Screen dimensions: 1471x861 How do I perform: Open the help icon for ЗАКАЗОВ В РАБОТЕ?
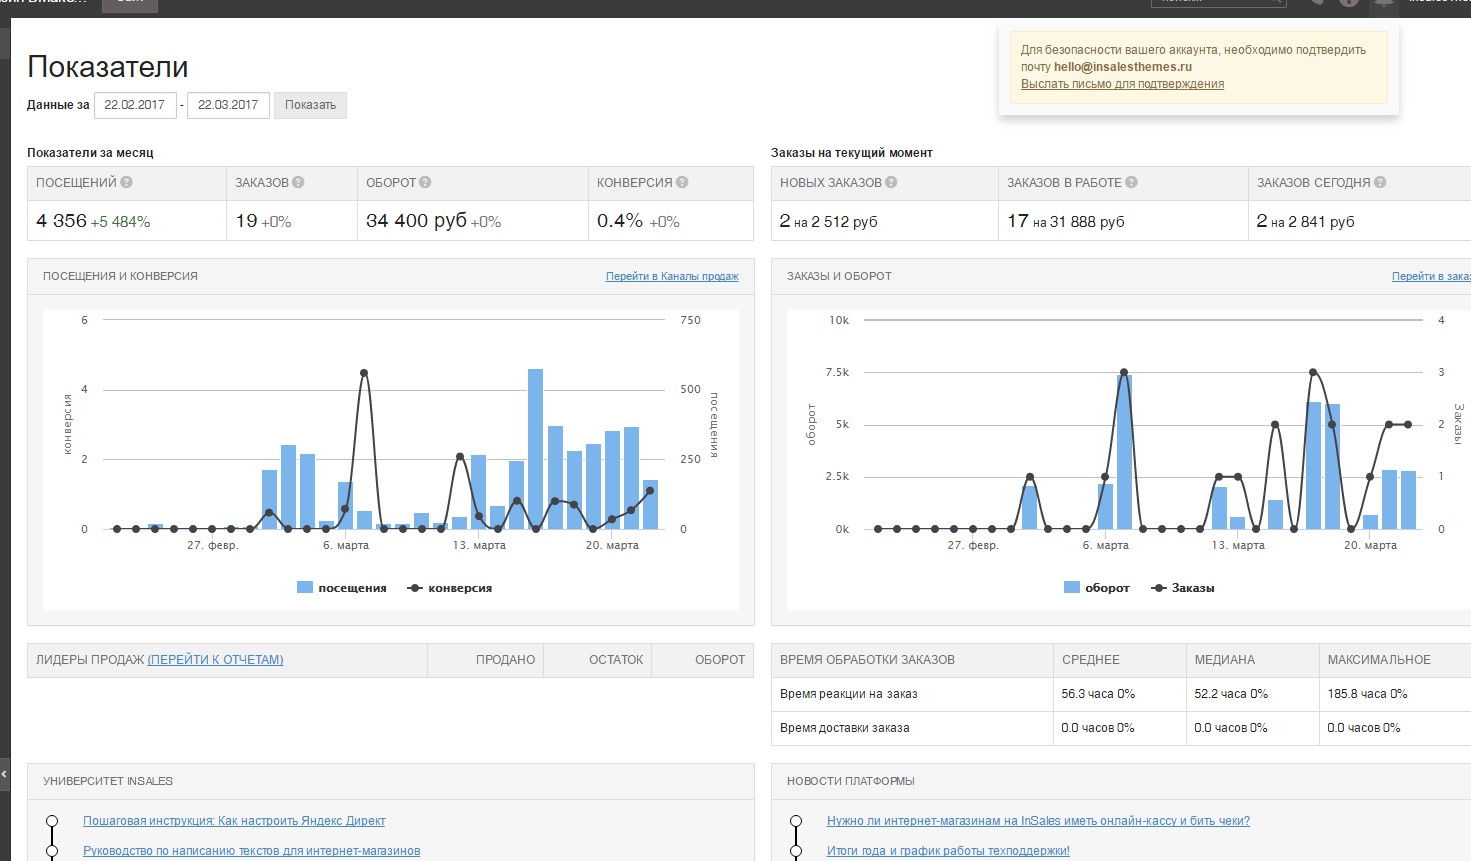pos(1131,183)
